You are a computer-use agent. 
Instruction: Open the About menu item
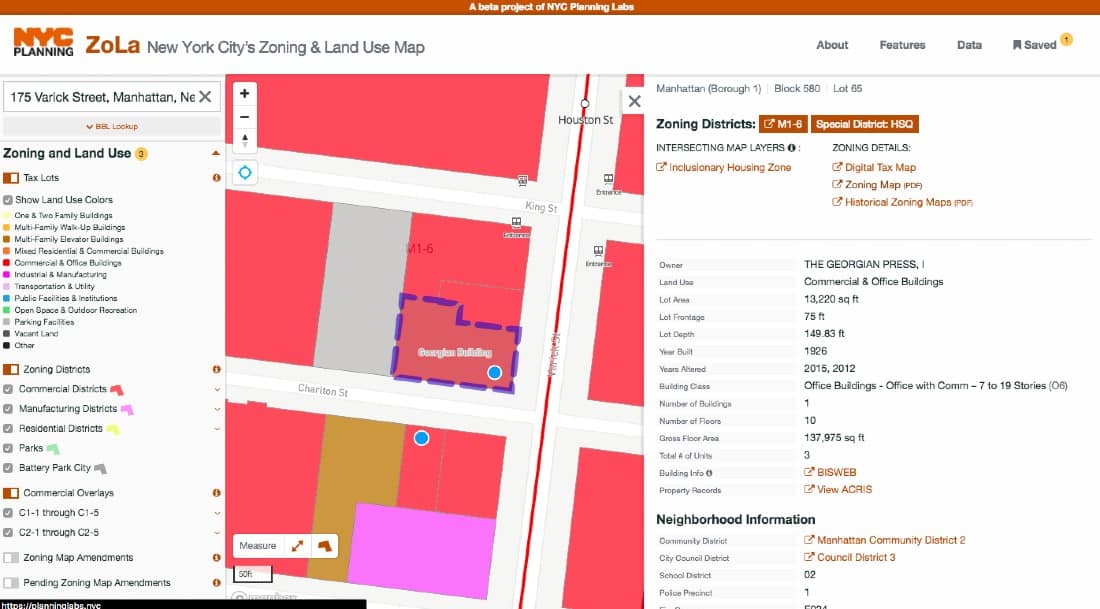pos(831,45)
